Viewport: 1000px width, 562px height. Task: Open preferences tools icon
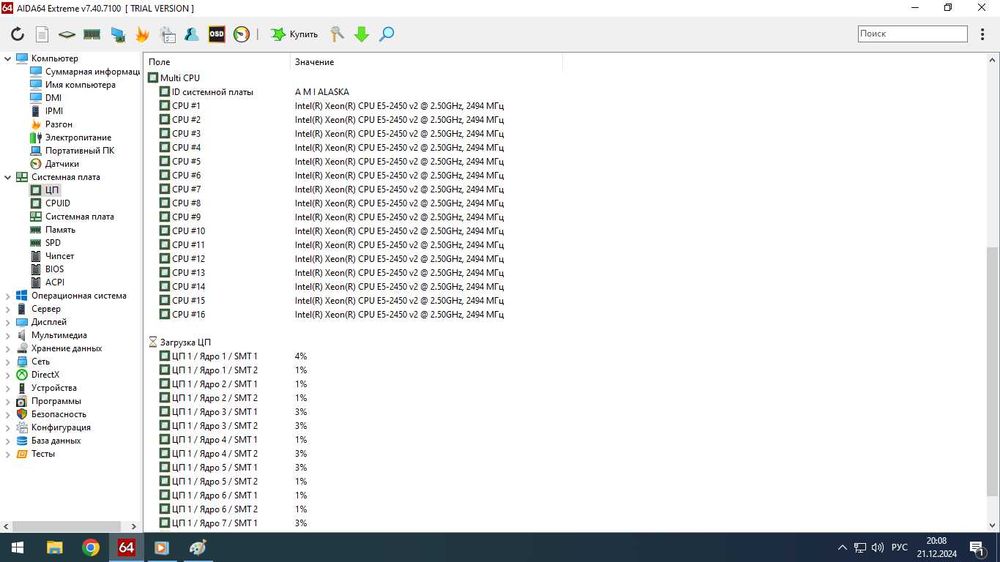coord(337,34)
